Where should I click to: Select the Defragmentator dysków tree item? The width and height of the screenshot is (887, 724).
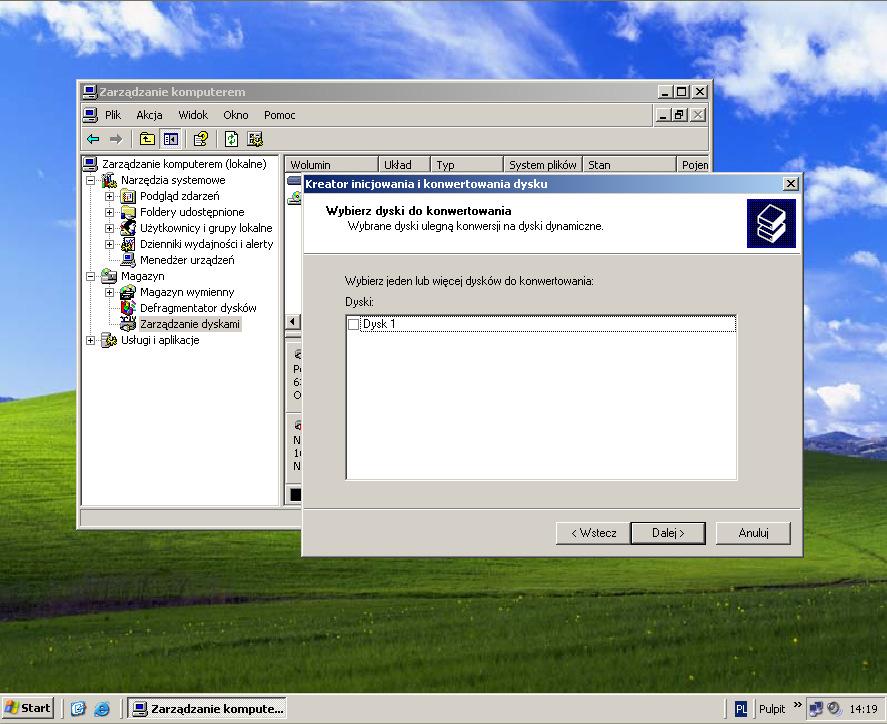pos(198,308)
